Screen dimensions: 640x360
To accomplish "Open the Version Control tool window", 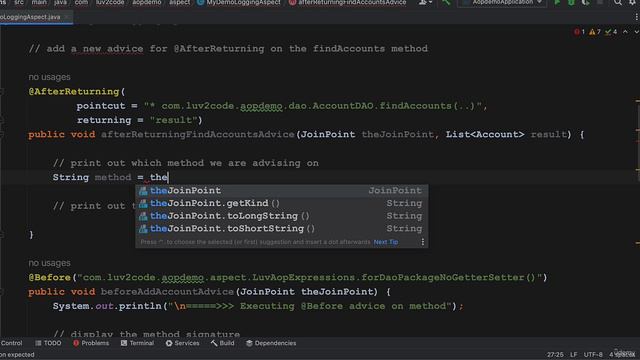I will point(11,343).
